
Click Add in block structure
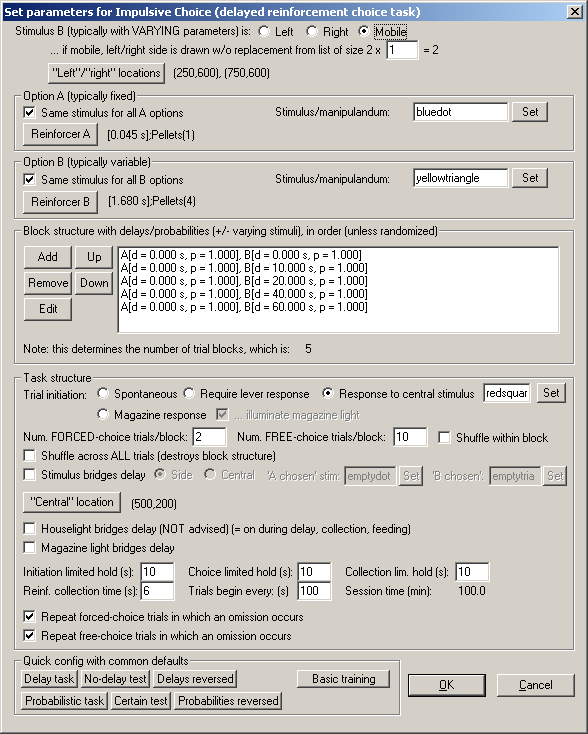click(x=48, y=257)
